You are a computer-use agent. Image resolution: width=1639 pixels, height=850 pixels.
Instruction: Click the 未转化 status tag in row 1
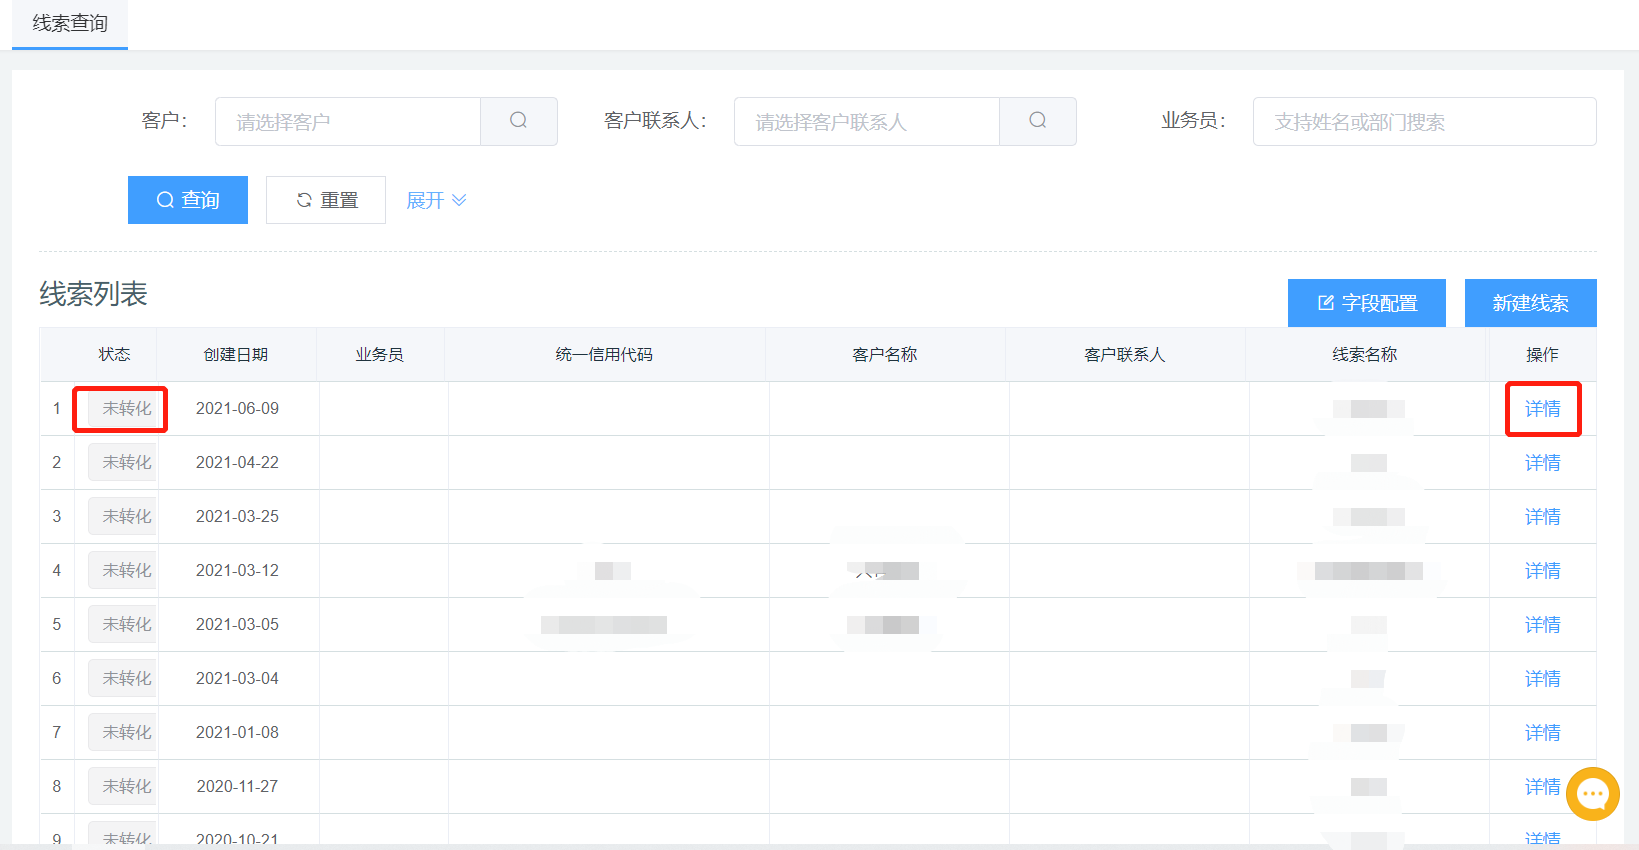[126, 409]
